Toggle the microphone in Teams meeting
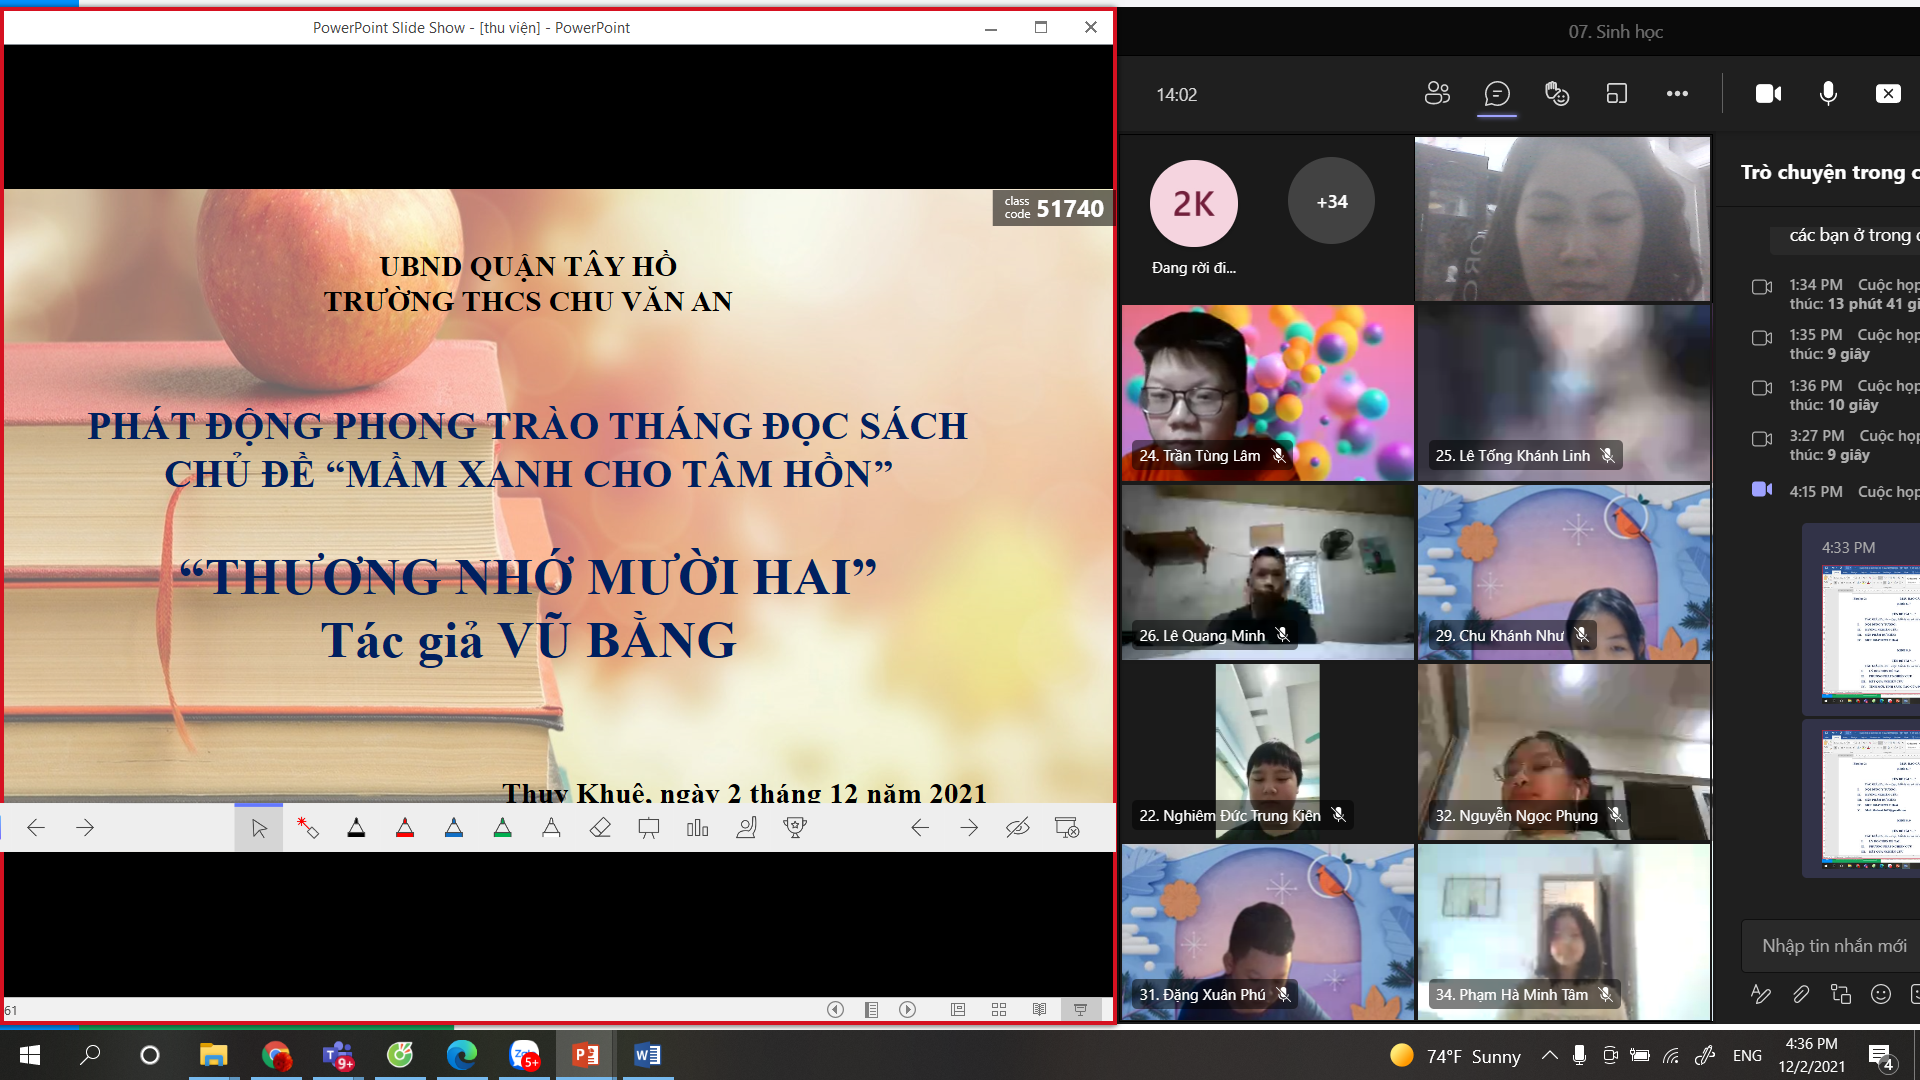Image resolution: width=1920 pixels, height=1080 pixels. click(x=1828, y=94)
